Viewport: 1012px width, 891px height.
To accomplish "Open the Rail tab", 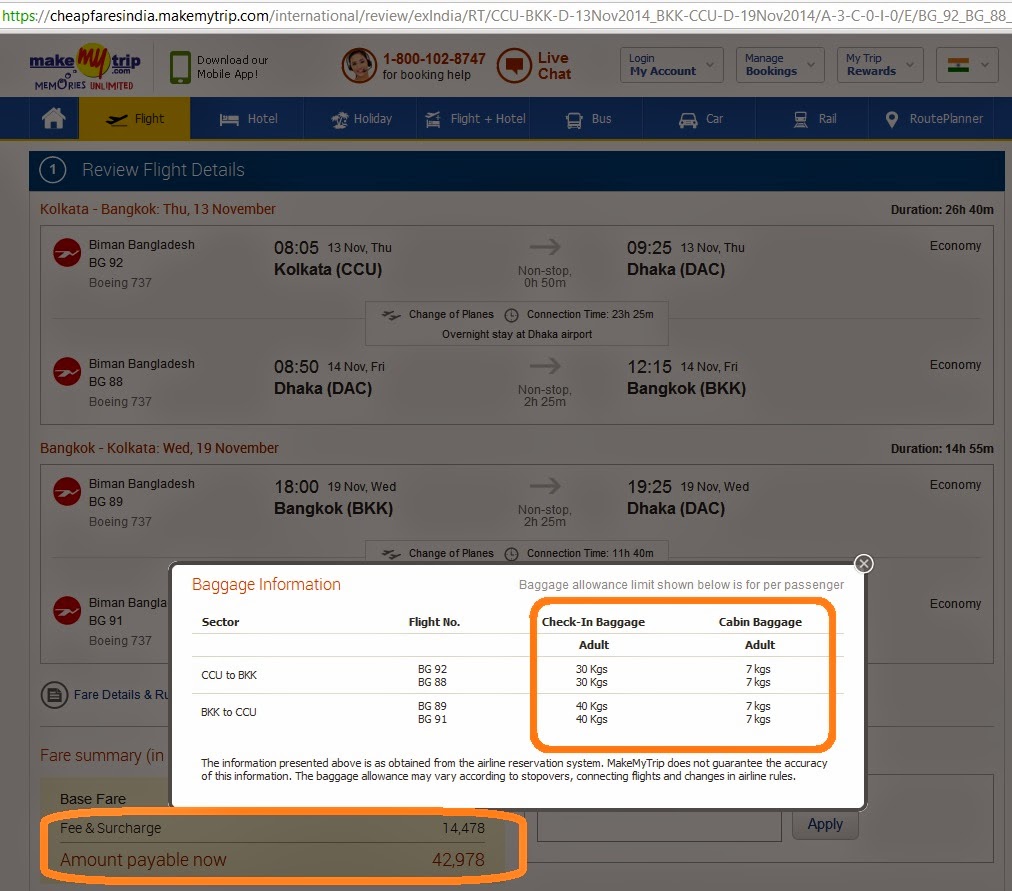I will [x=813, y=119].
